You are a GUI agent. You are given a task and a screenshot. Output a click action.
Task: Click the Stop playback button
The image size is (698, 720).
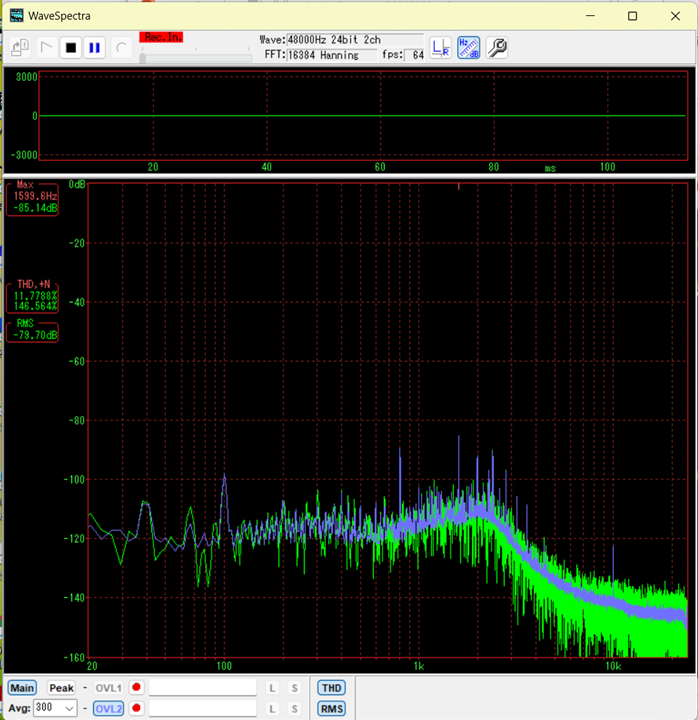pos(71,47)
